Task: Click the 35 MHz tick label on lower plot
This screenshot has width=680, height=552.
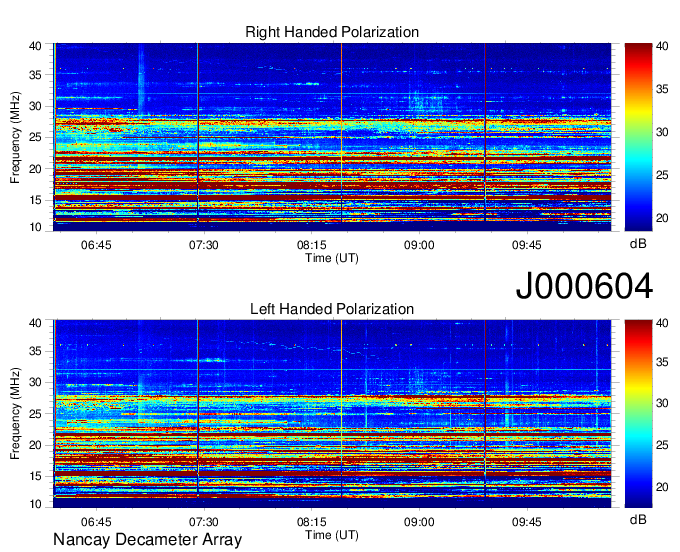Action: [x=35, y=351]
